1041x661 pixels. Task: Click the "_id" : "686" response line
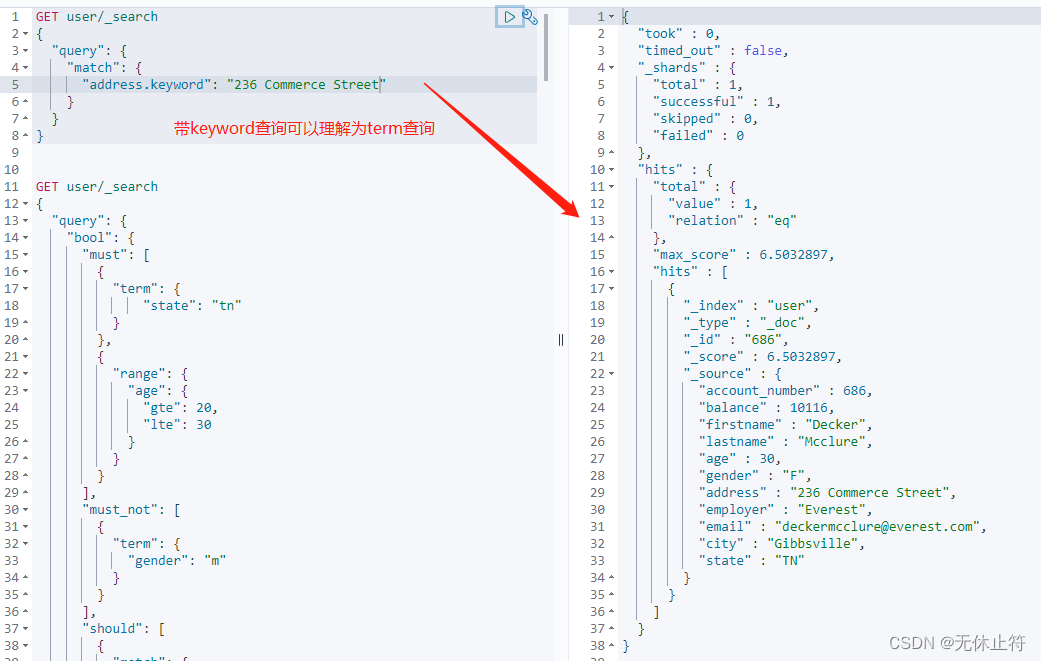[x=736, y=340]
